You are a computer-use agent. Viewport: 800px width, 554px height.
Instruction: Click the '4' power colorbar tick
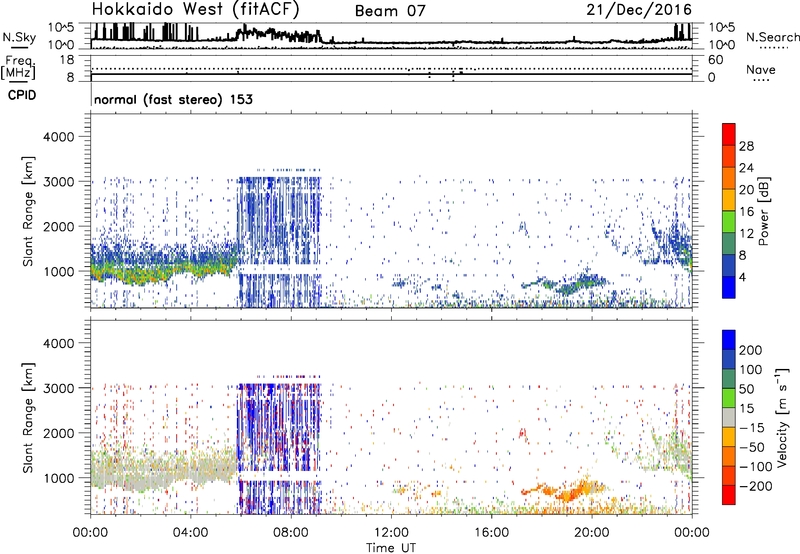[742, 277]
